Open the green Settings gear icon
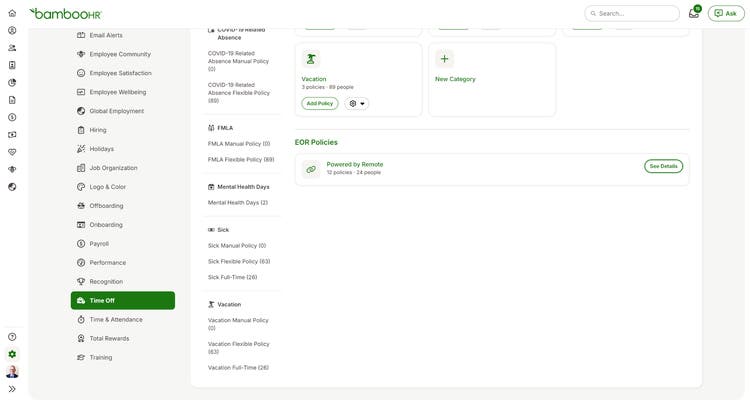The height and width of the screenshot is (405, 750). click(12, 354)
